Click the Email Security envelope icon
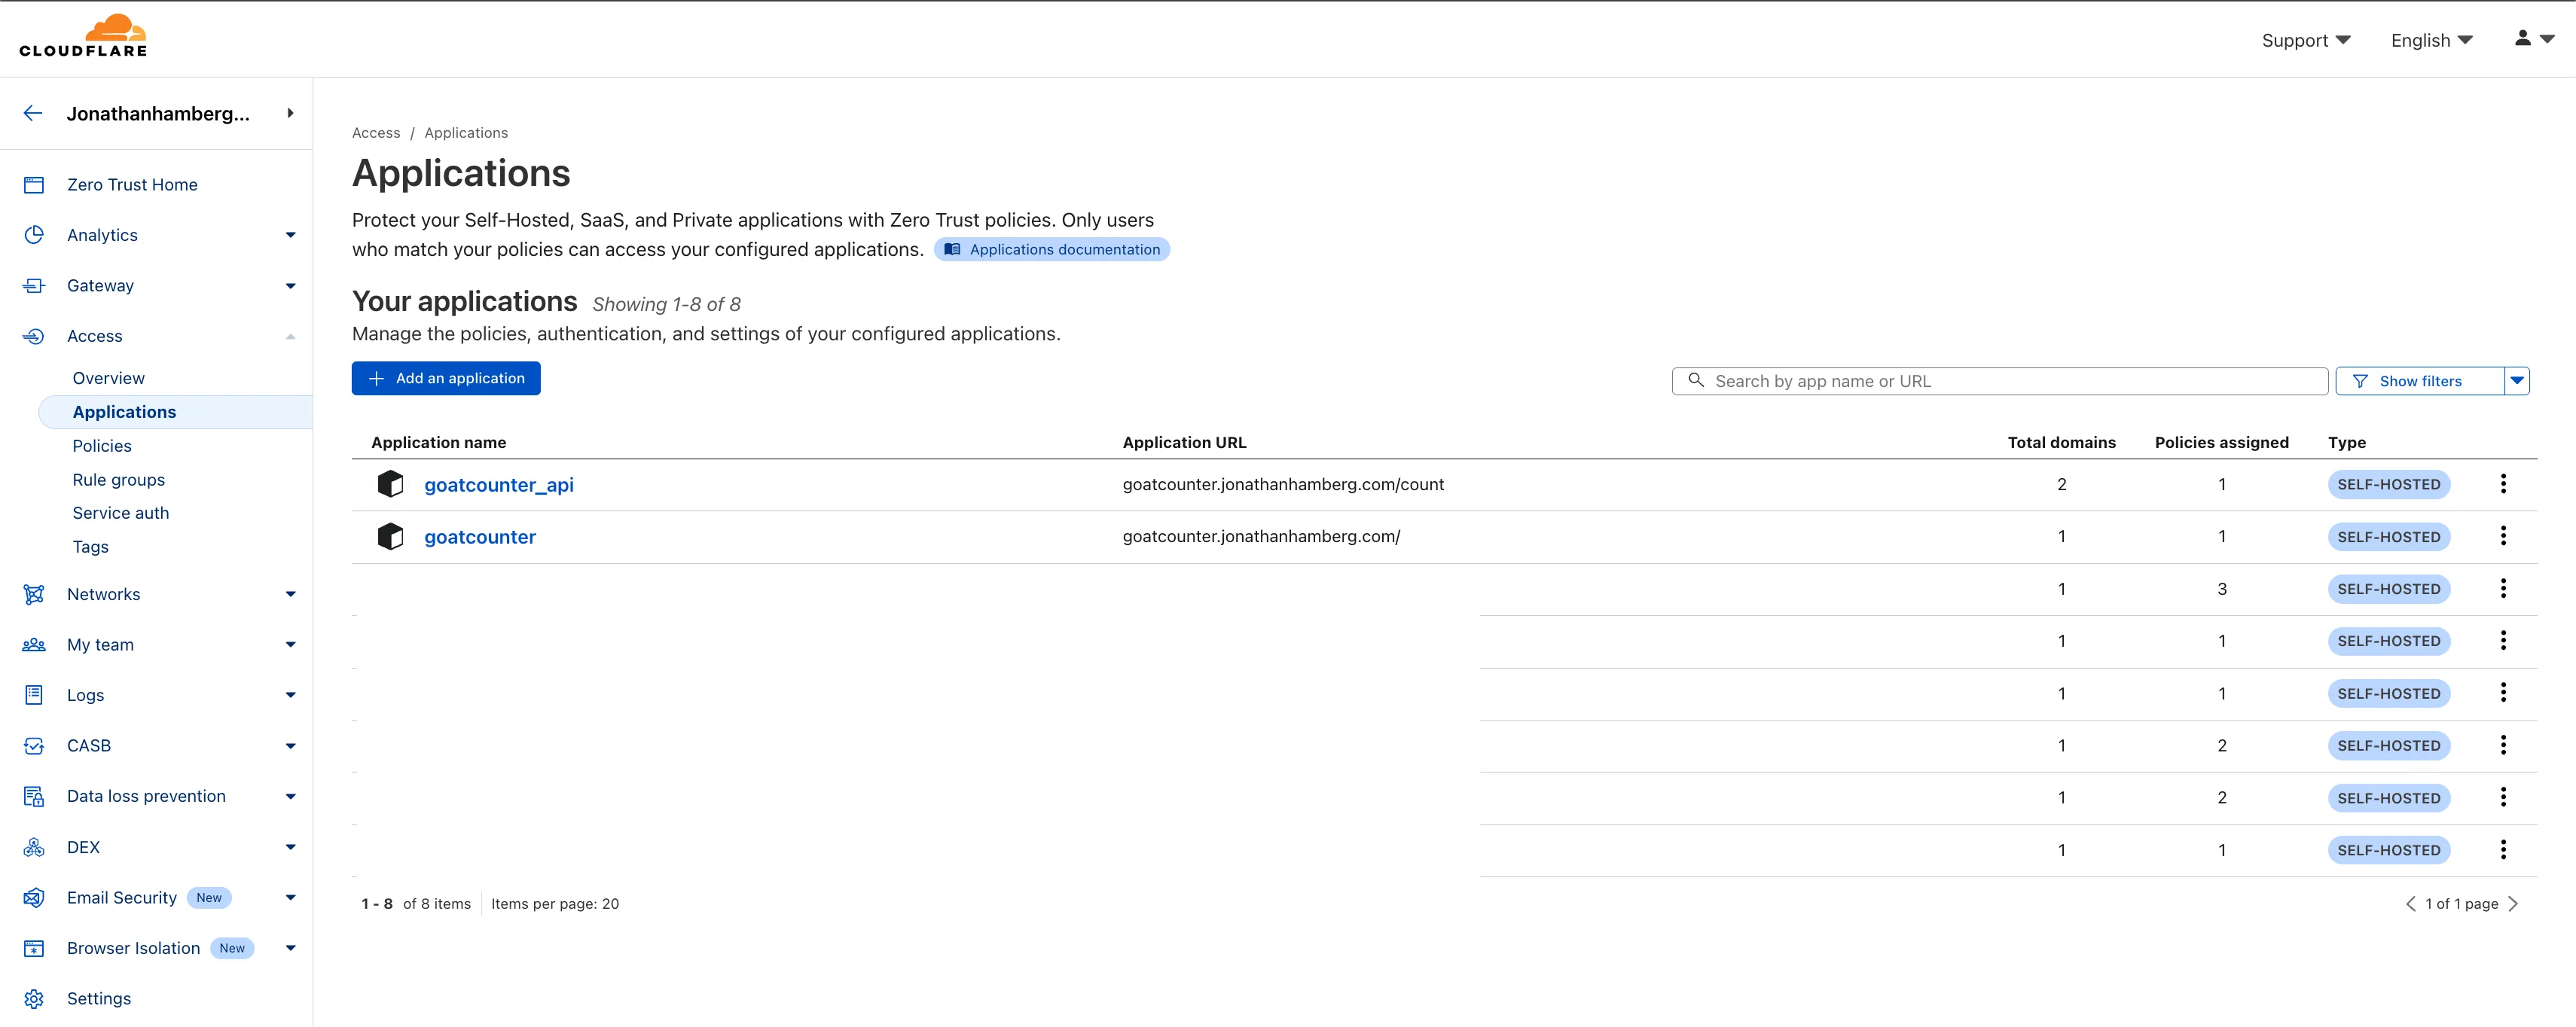The width and height of the screenshot is (2576, 1027). pos(34,898)
